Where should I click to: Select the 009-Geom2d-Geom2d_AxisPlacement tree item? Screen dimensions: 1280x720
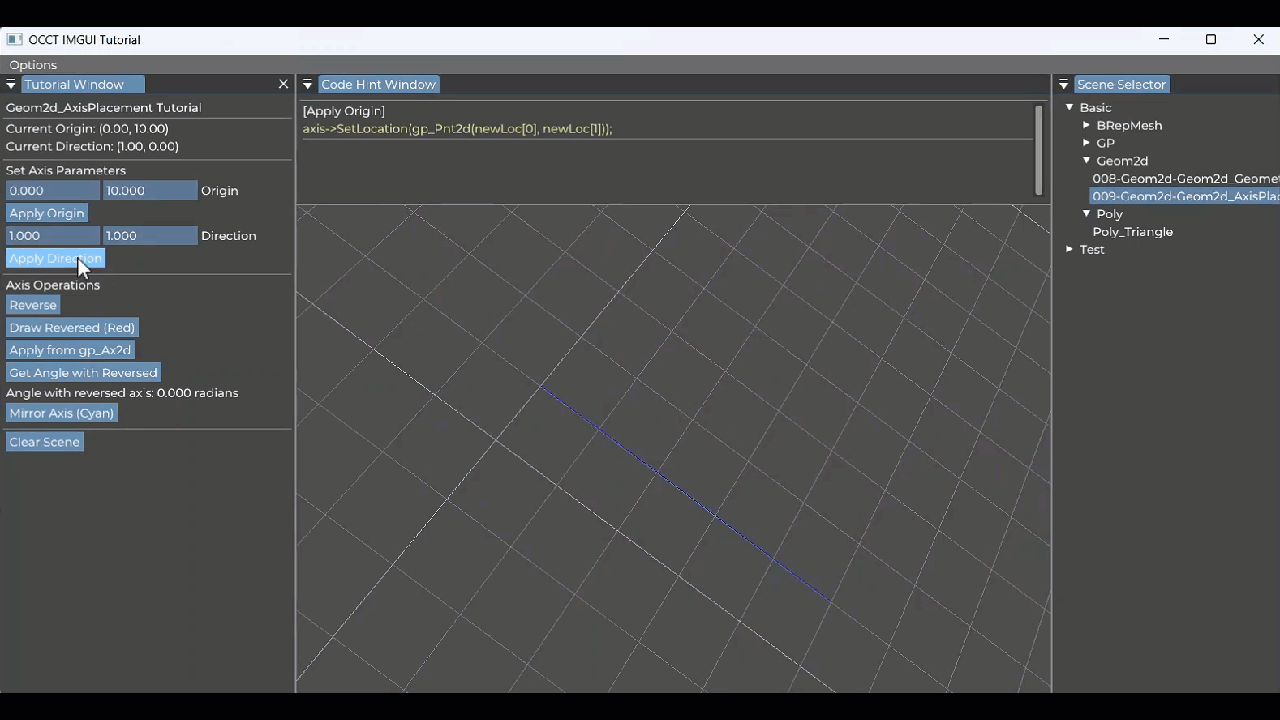click(x=1185, y=196)
